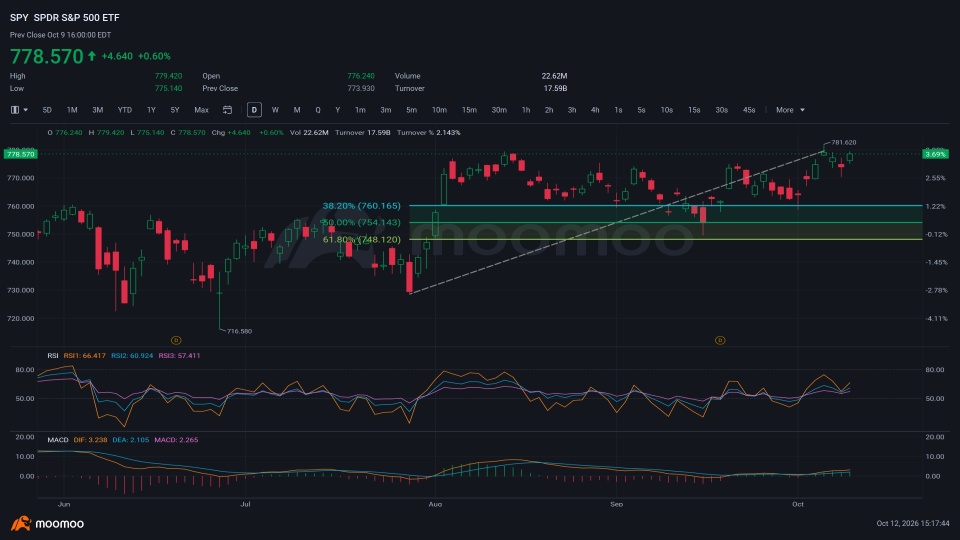Switch to 4h interval
This screenshot has width=960, height=540.
[595, 110]
